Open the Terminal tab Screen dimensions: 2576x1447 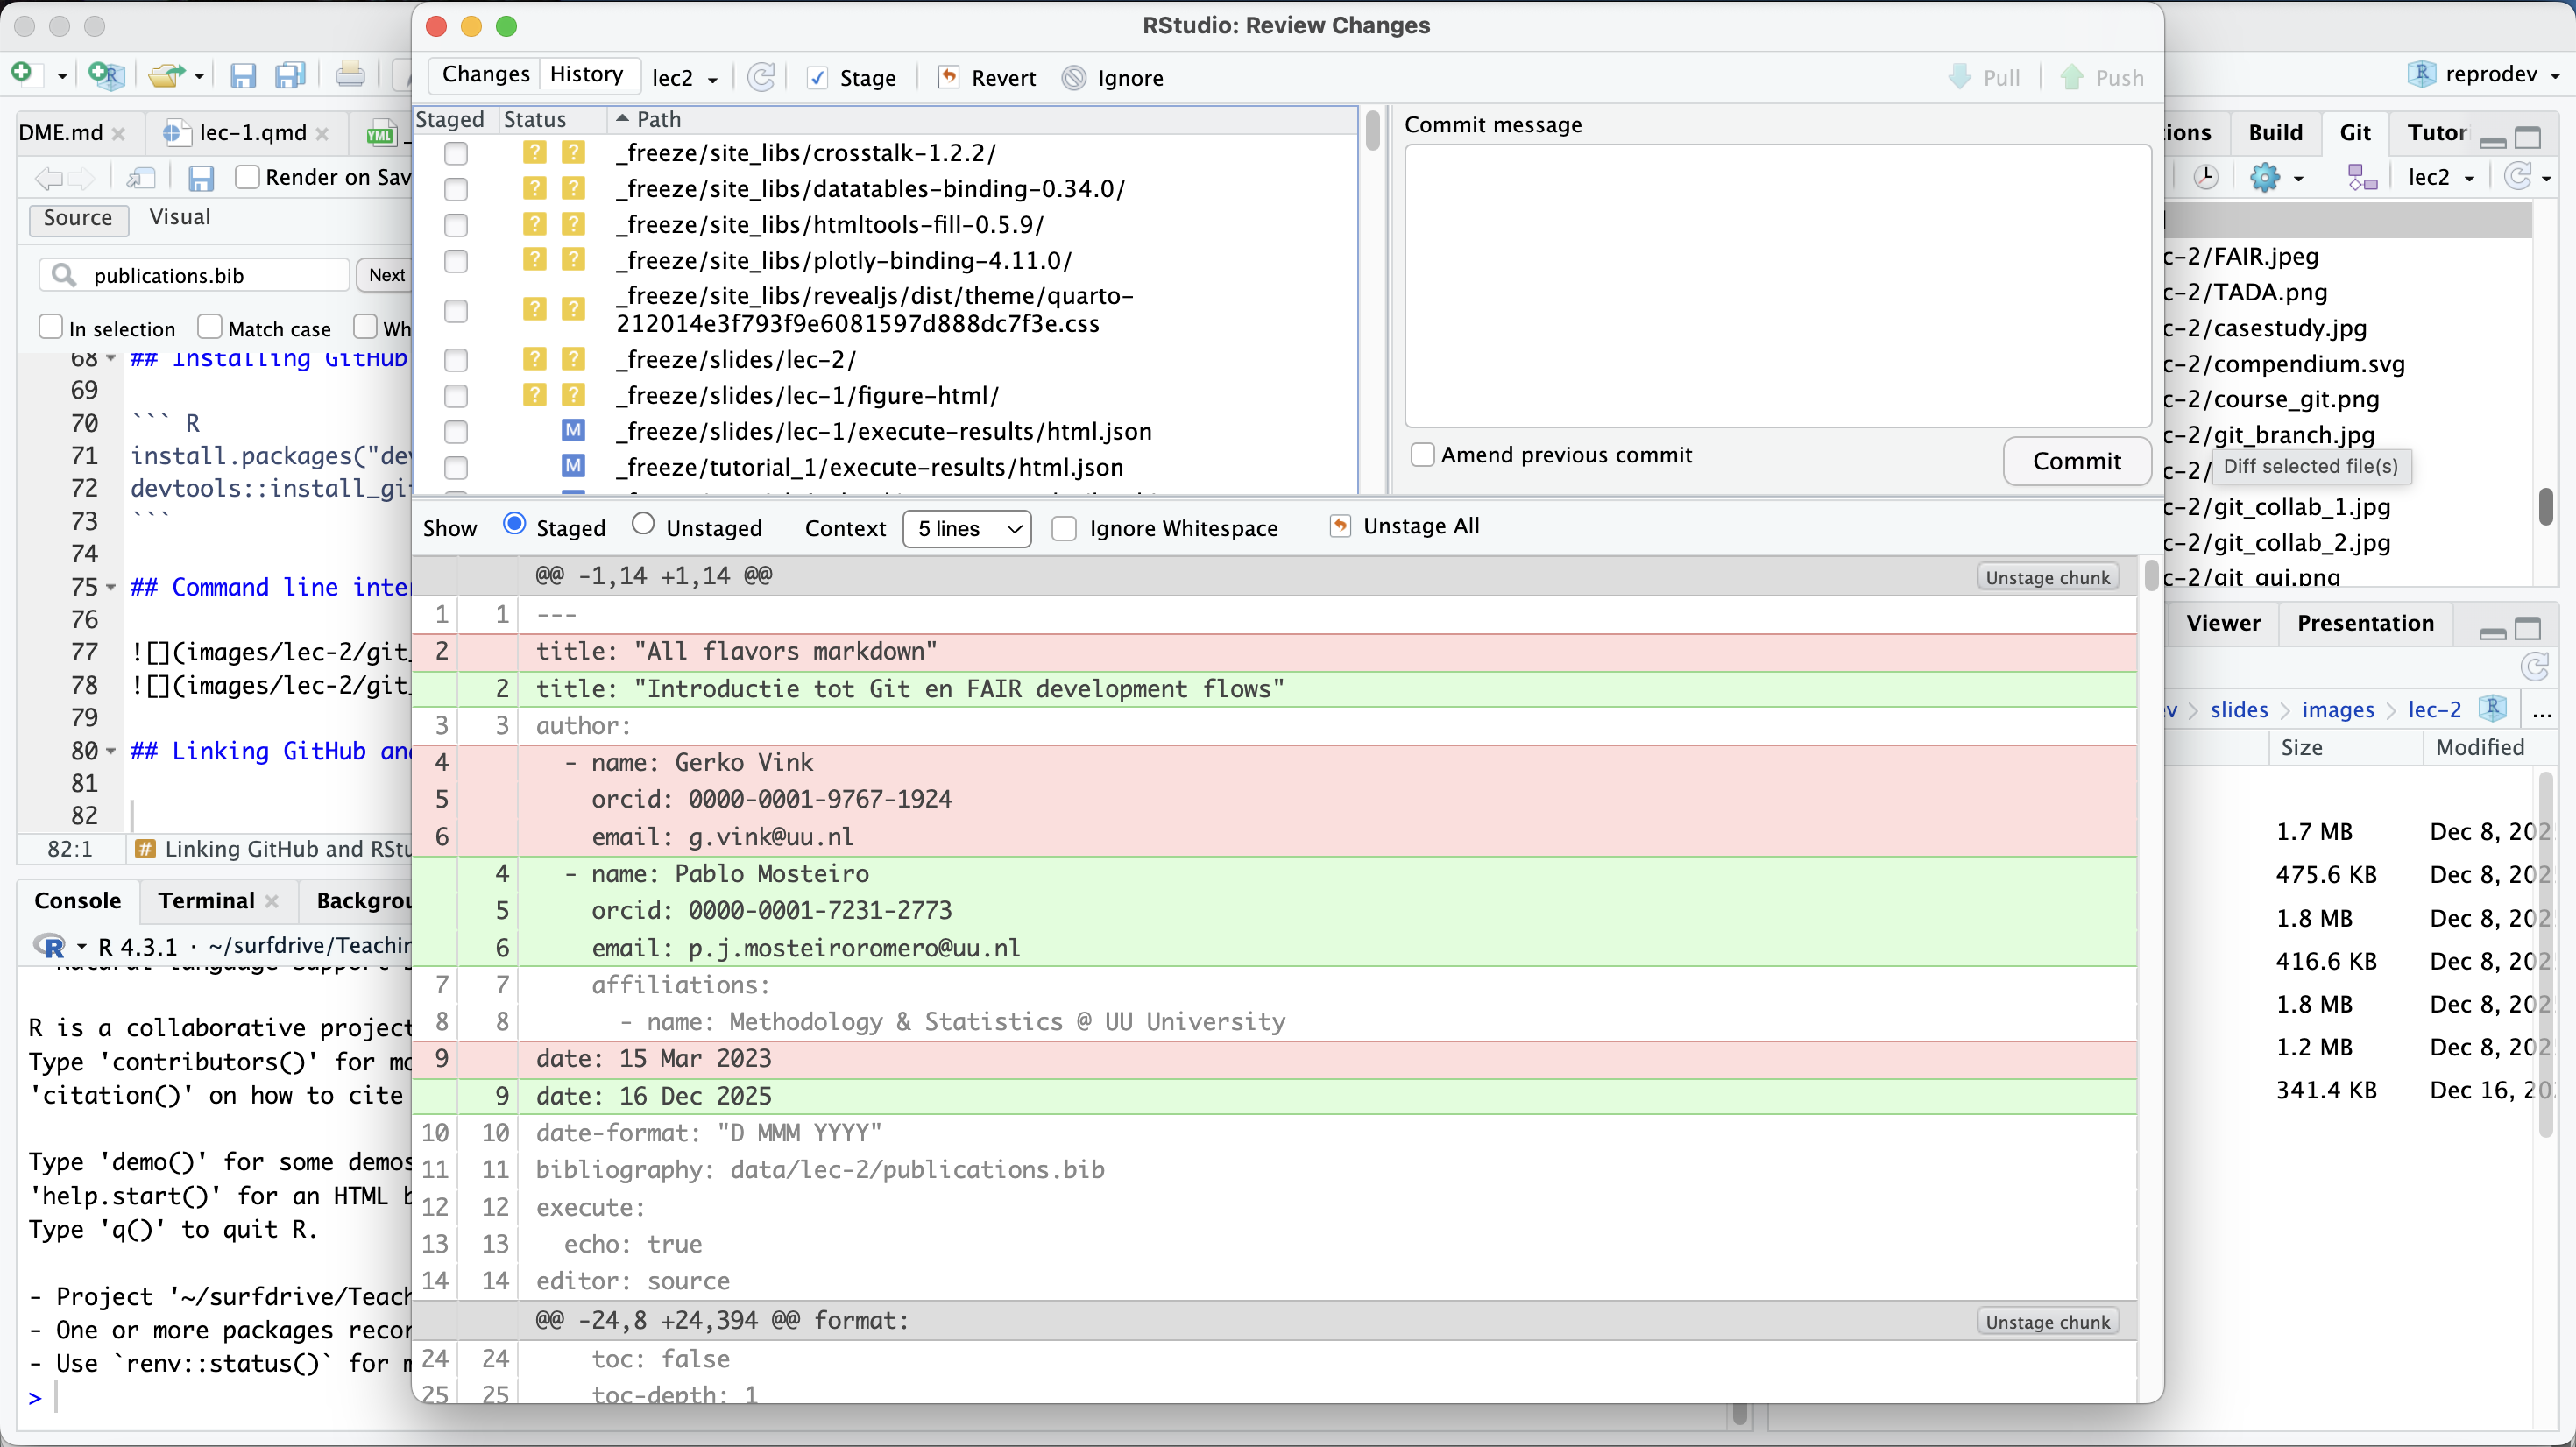206,900
